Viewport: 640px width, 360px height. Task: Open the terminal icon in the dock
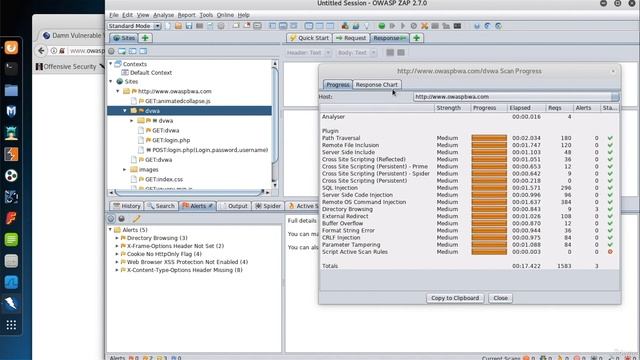click(x=11, y=69)
